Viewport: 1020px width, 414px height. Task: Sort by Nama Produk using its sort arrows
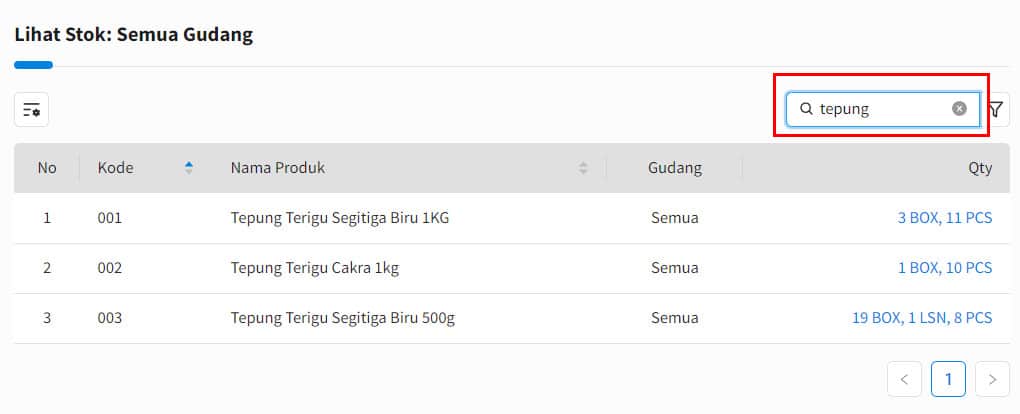tap(584, 168)
